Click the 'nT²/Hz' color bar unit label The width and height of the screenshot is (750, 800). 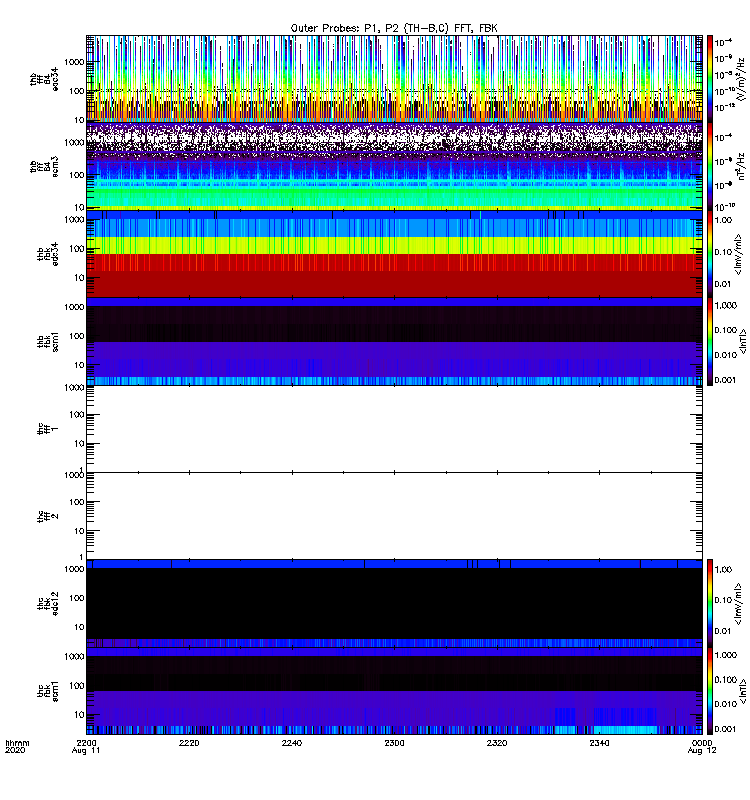coord(741,166)
